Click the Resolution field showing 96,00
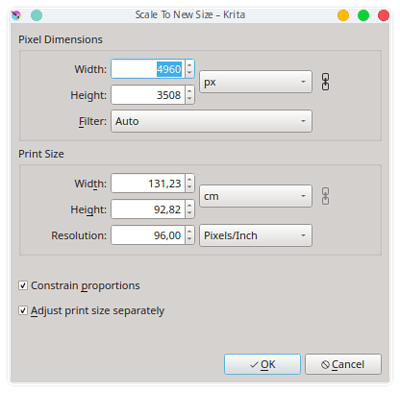The height and width of the screenshot is (393, 400). [148, 235]
